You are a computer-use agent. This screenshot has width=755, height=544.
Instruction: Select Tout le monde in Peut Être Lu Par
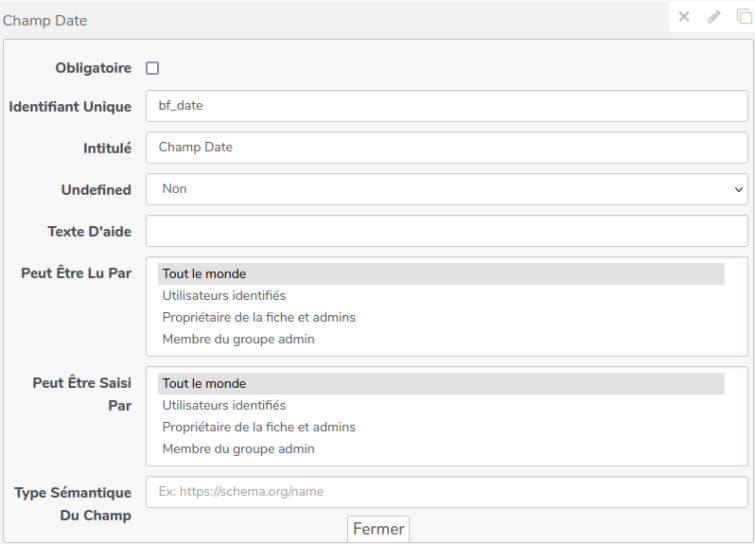[441, 274]
